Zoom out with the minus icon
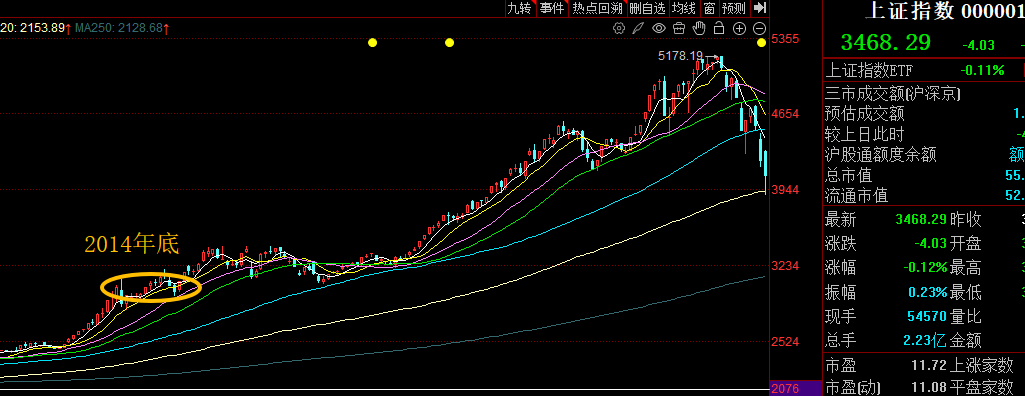This screenshot has width=1025, height=396. coord(760,28)
